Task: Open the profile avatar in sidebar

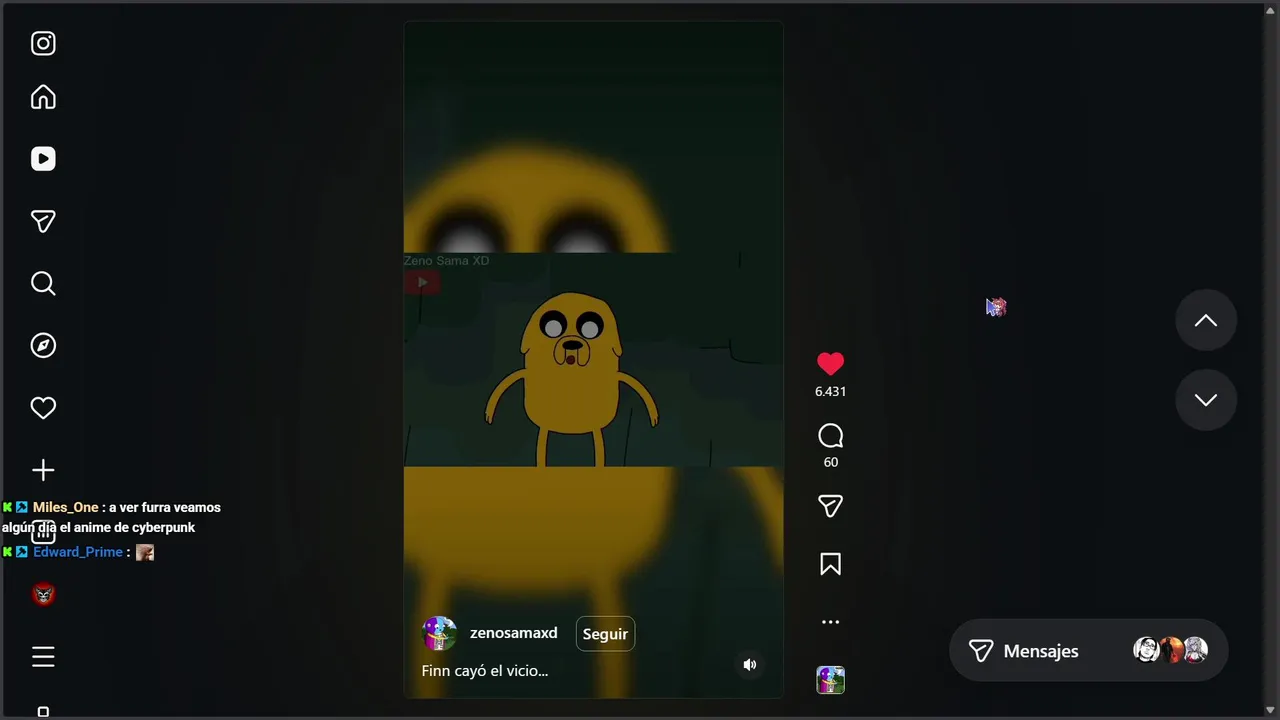Action: (43, 595)
